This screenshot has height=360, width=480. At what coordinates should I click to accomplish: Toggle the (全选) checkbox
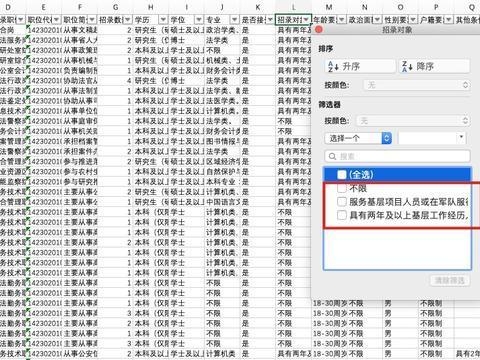(x=342, y=174)
